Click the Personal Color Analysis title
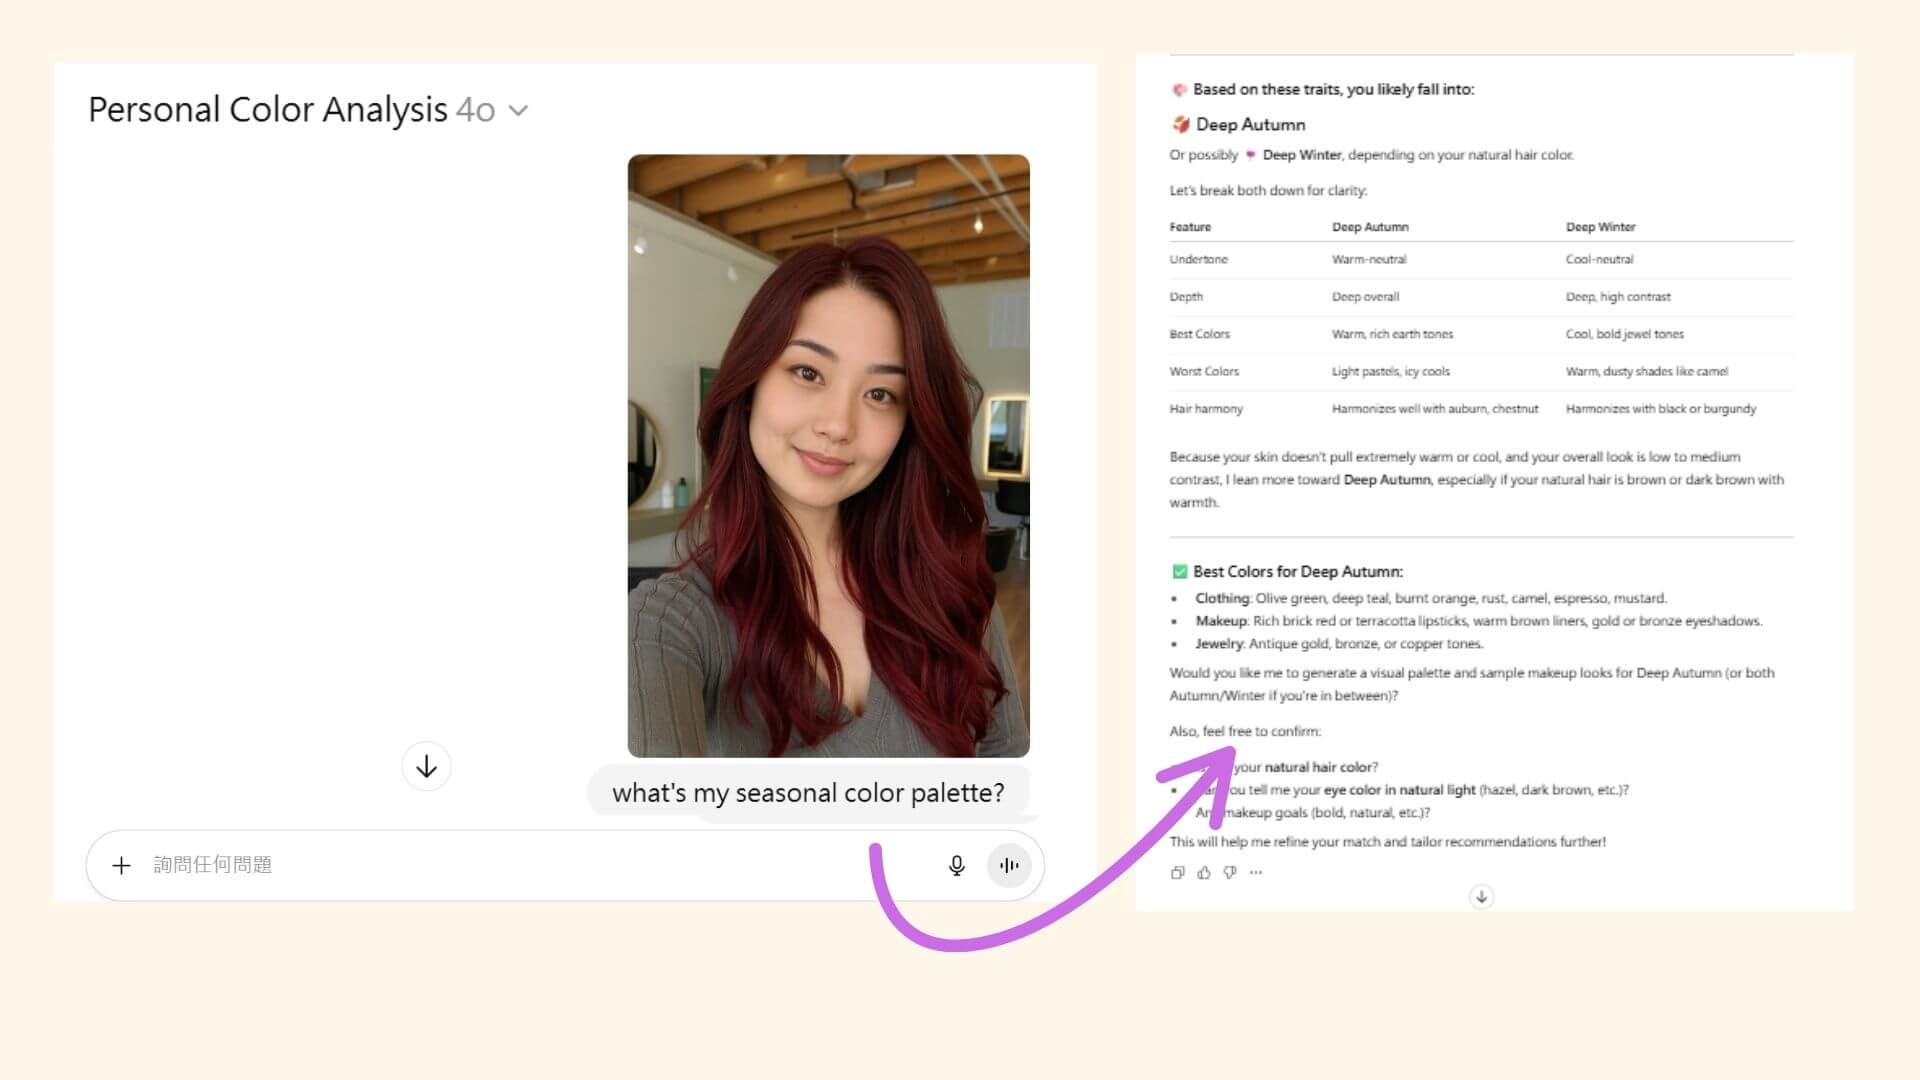 268,110
